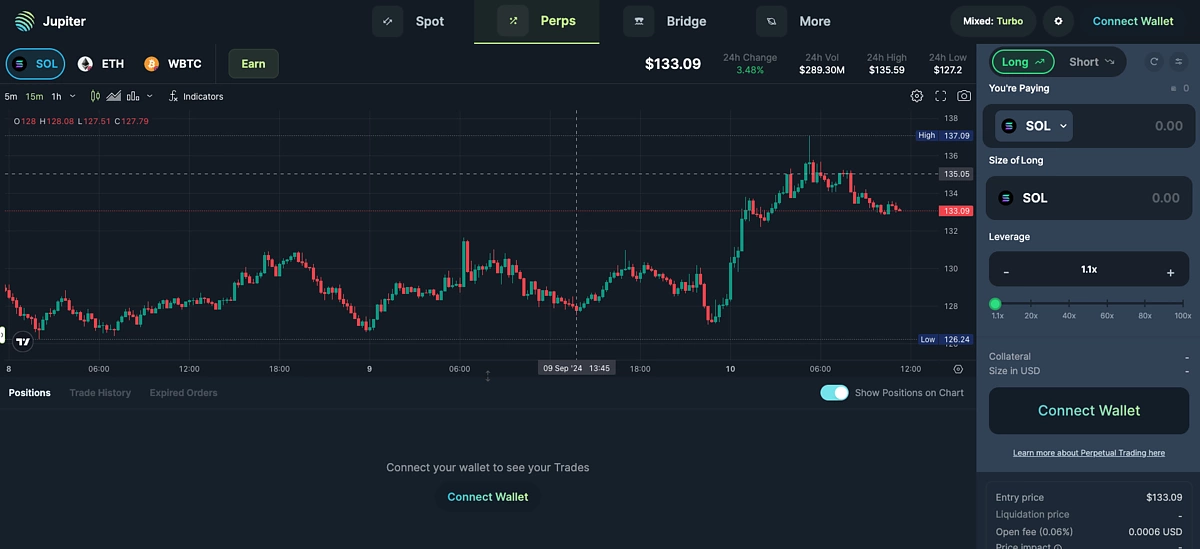Click the large Connect Wallet button in trade panel
Viewport: 1200px width, 549px height.
click(x=1089, y=411)
